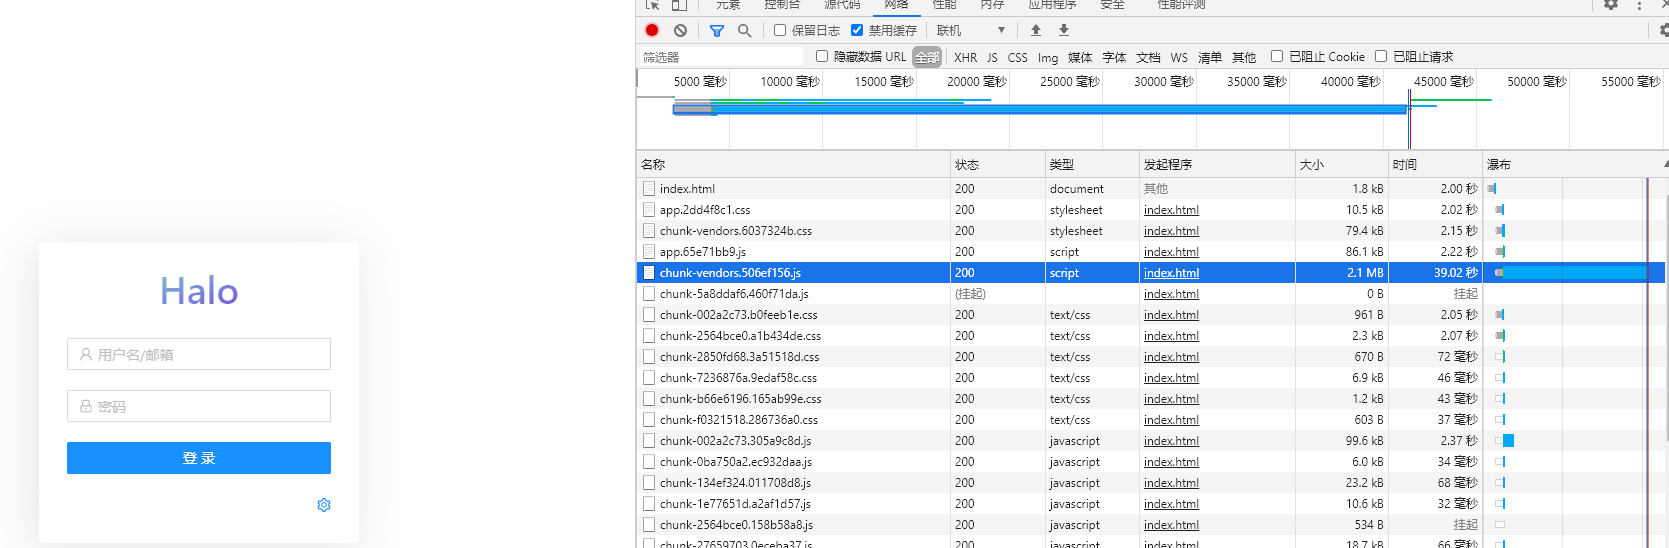Sort by Time (时间) column header
The image size is (1669, 548).
(1435, 164)
